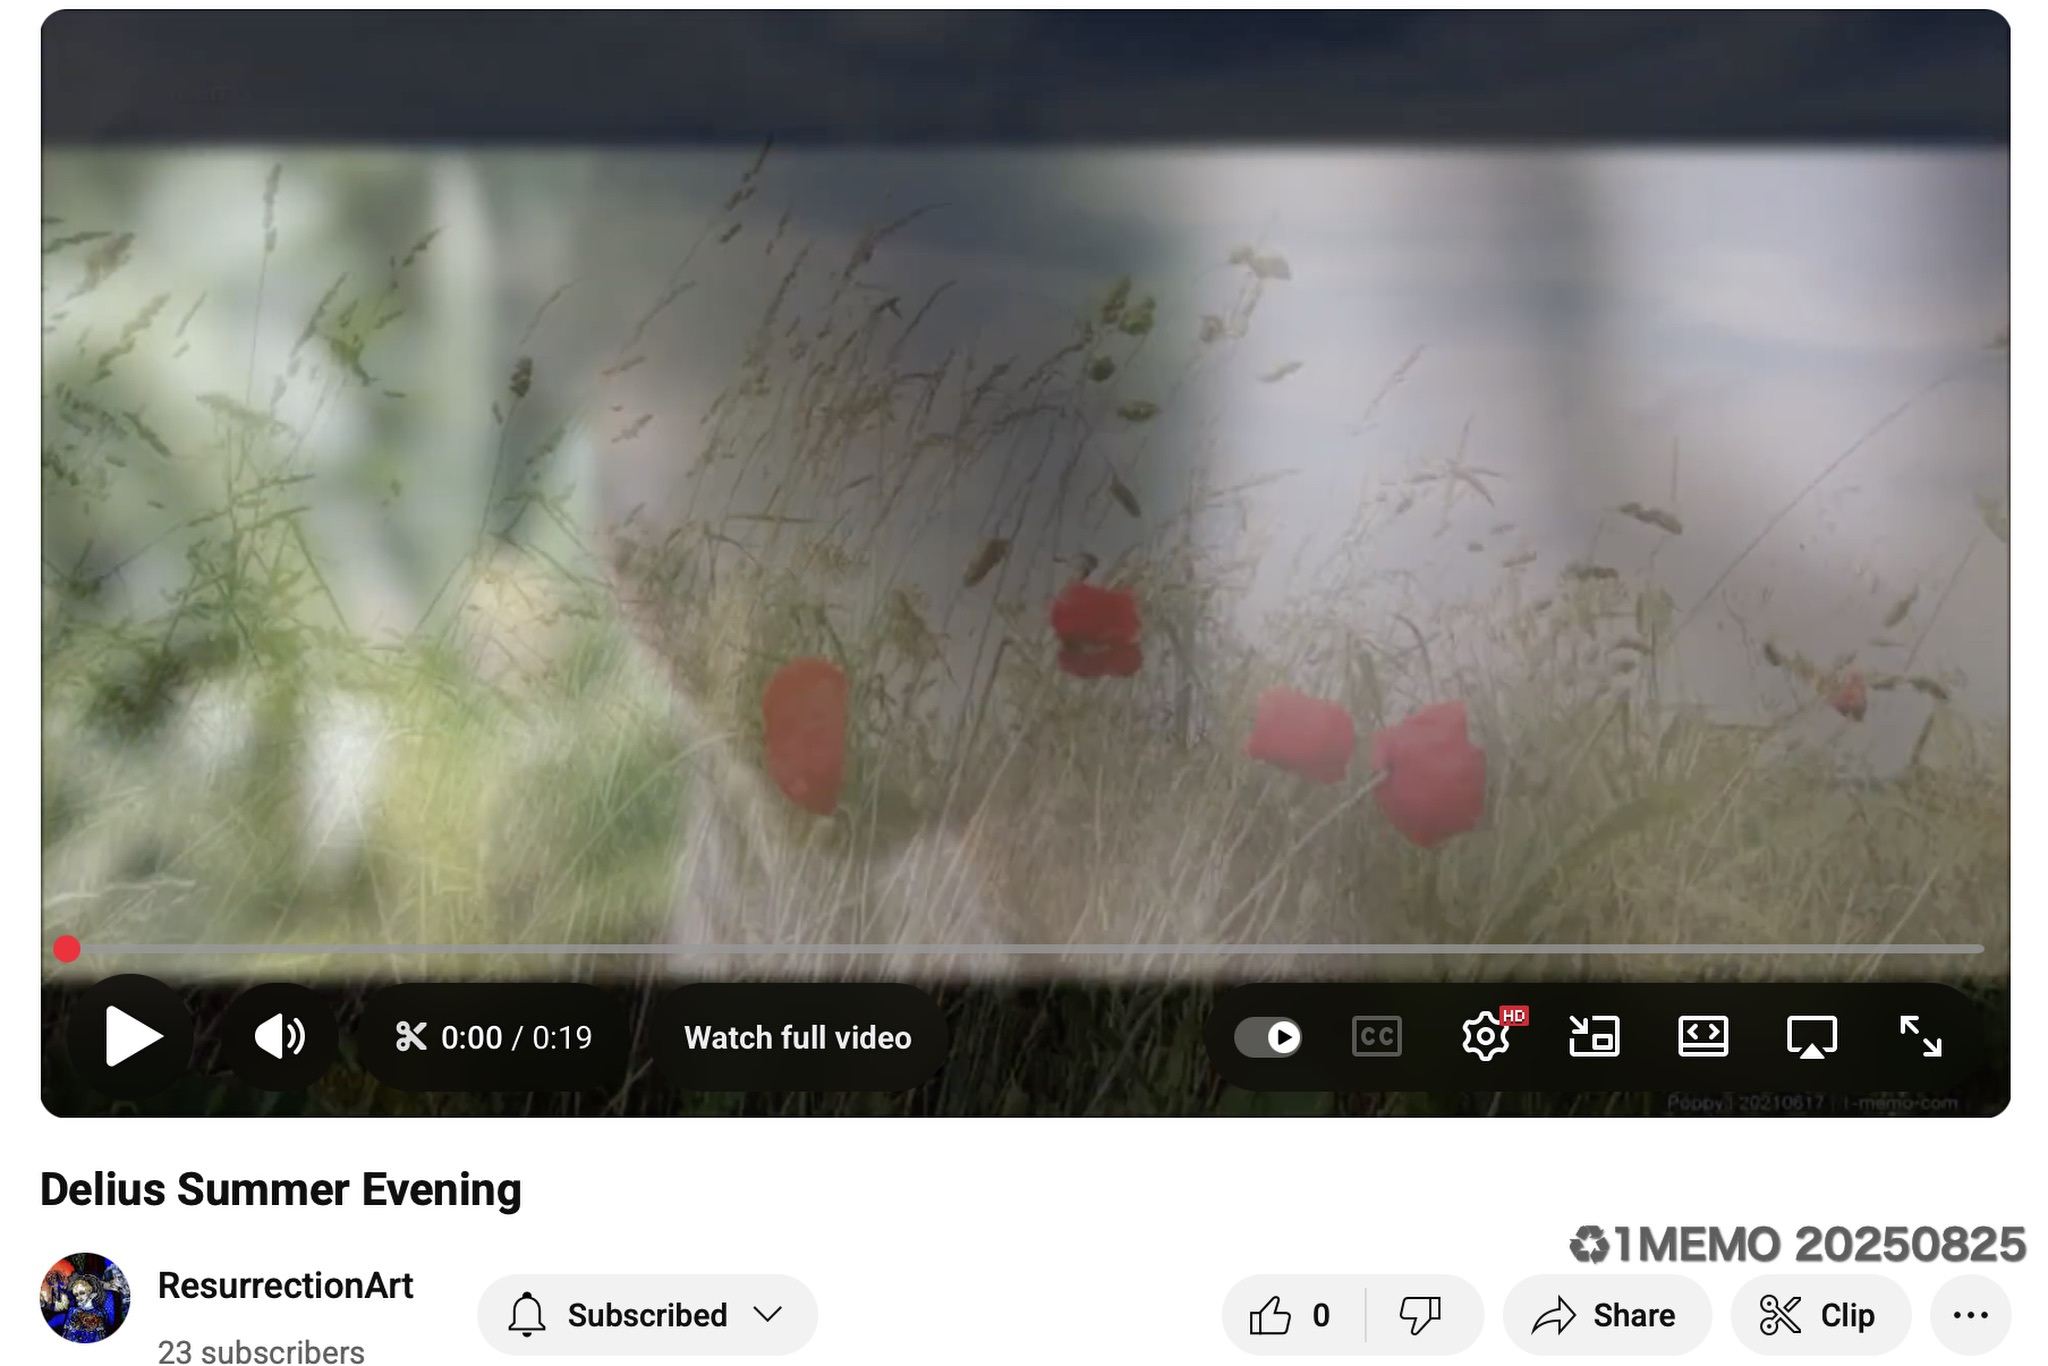
Task: Create a Clip with scissors button
Action: pyautogui.click(x=1818, y=1315)
